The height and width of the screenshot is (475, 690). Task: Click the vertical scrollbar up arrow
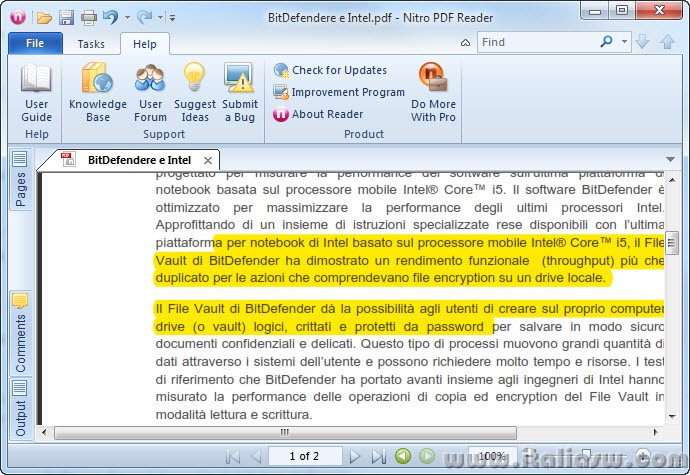[672, 180]
